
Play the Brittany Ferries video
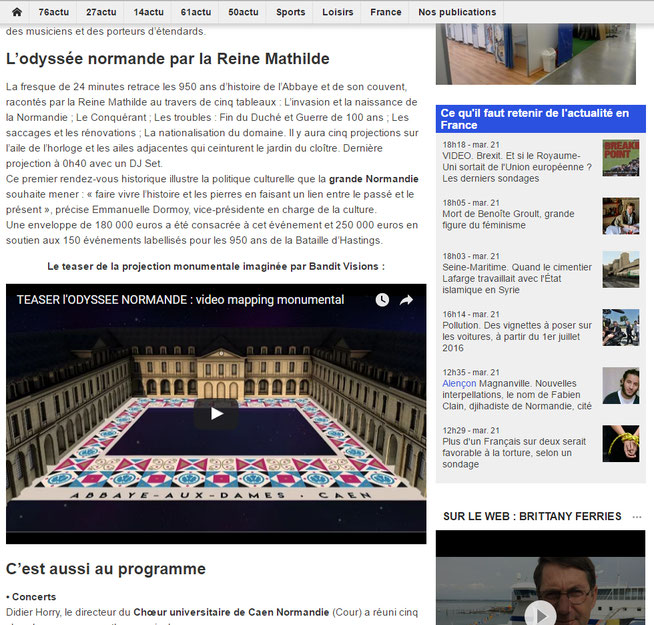[540, 612]
